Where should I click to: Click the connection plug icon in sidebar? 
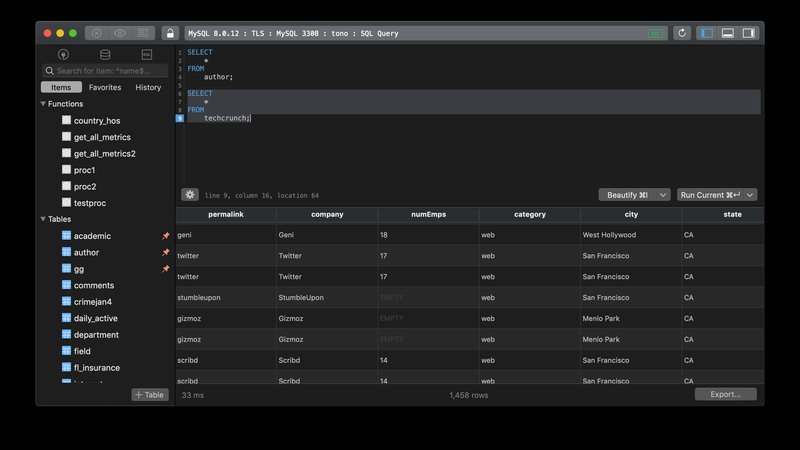(x=64, y=54)
